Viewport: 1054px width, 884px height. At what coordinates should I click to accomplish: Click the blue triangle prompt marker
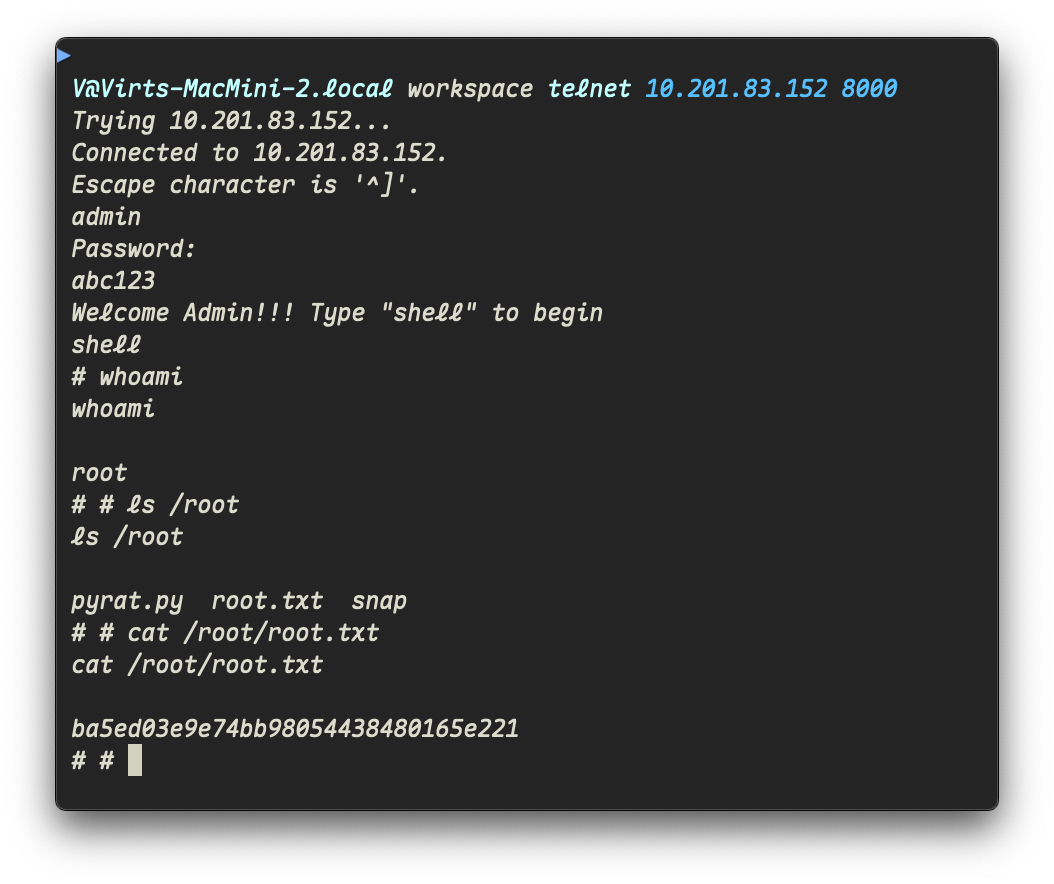point(63,55)
